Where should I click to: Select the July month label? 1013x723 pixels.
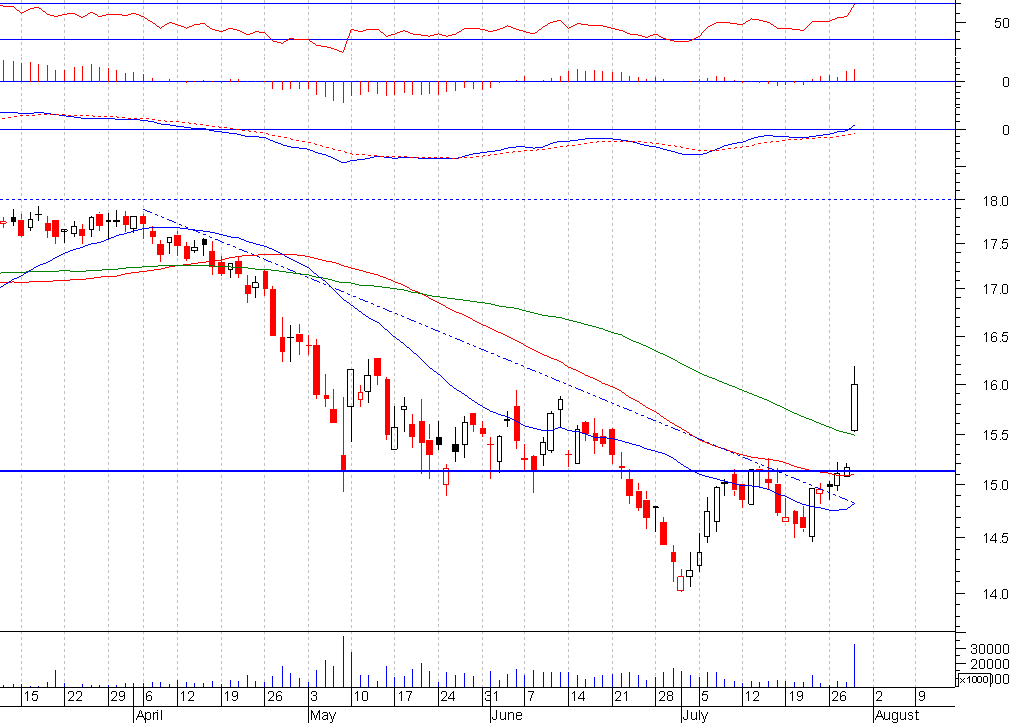[695, 715]
